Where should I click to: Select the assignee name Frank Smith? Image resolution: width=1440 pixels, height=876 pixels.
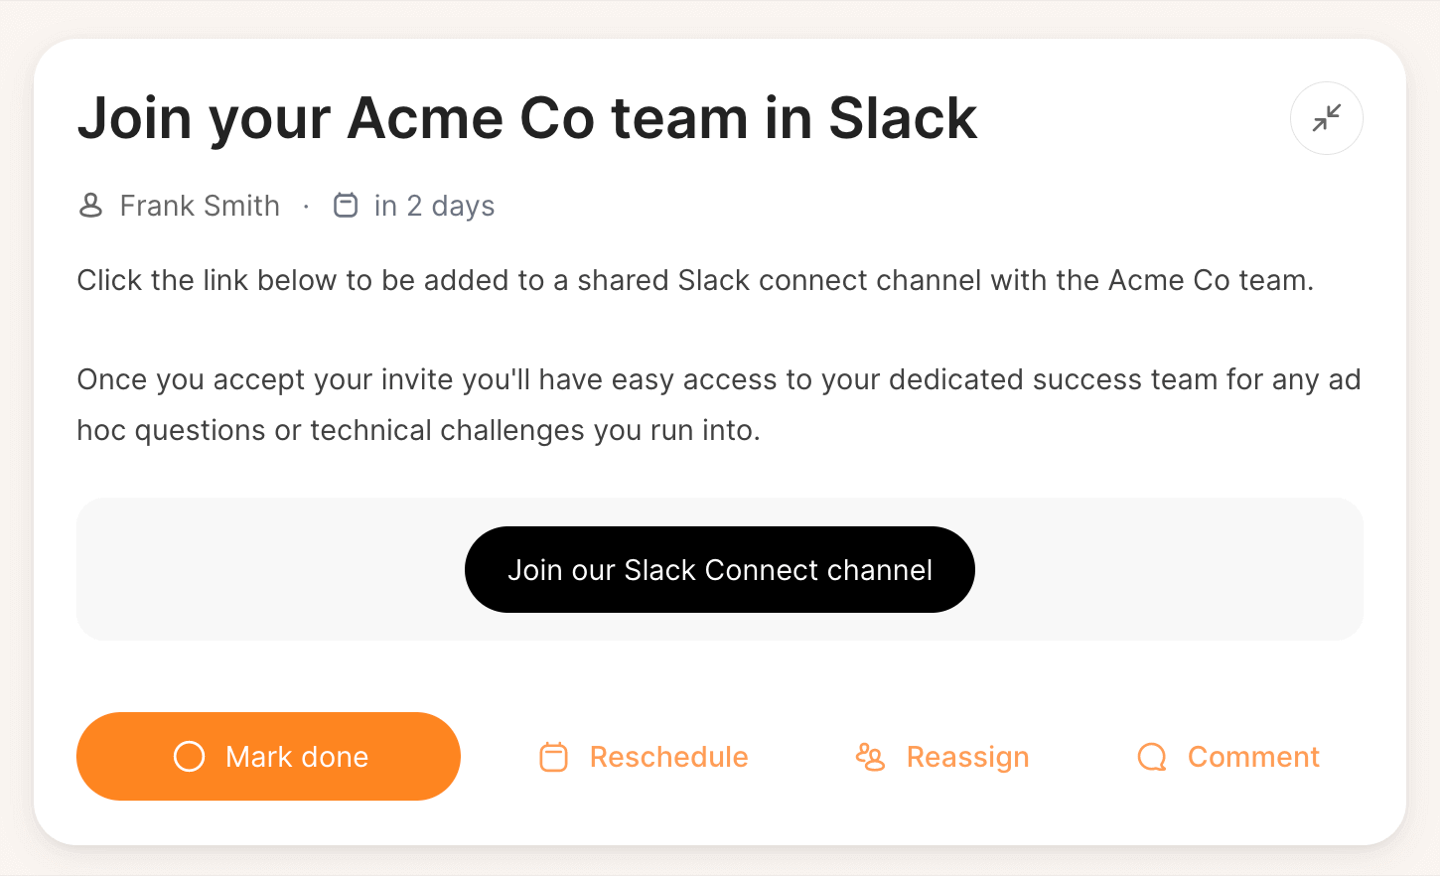(200, 206)
